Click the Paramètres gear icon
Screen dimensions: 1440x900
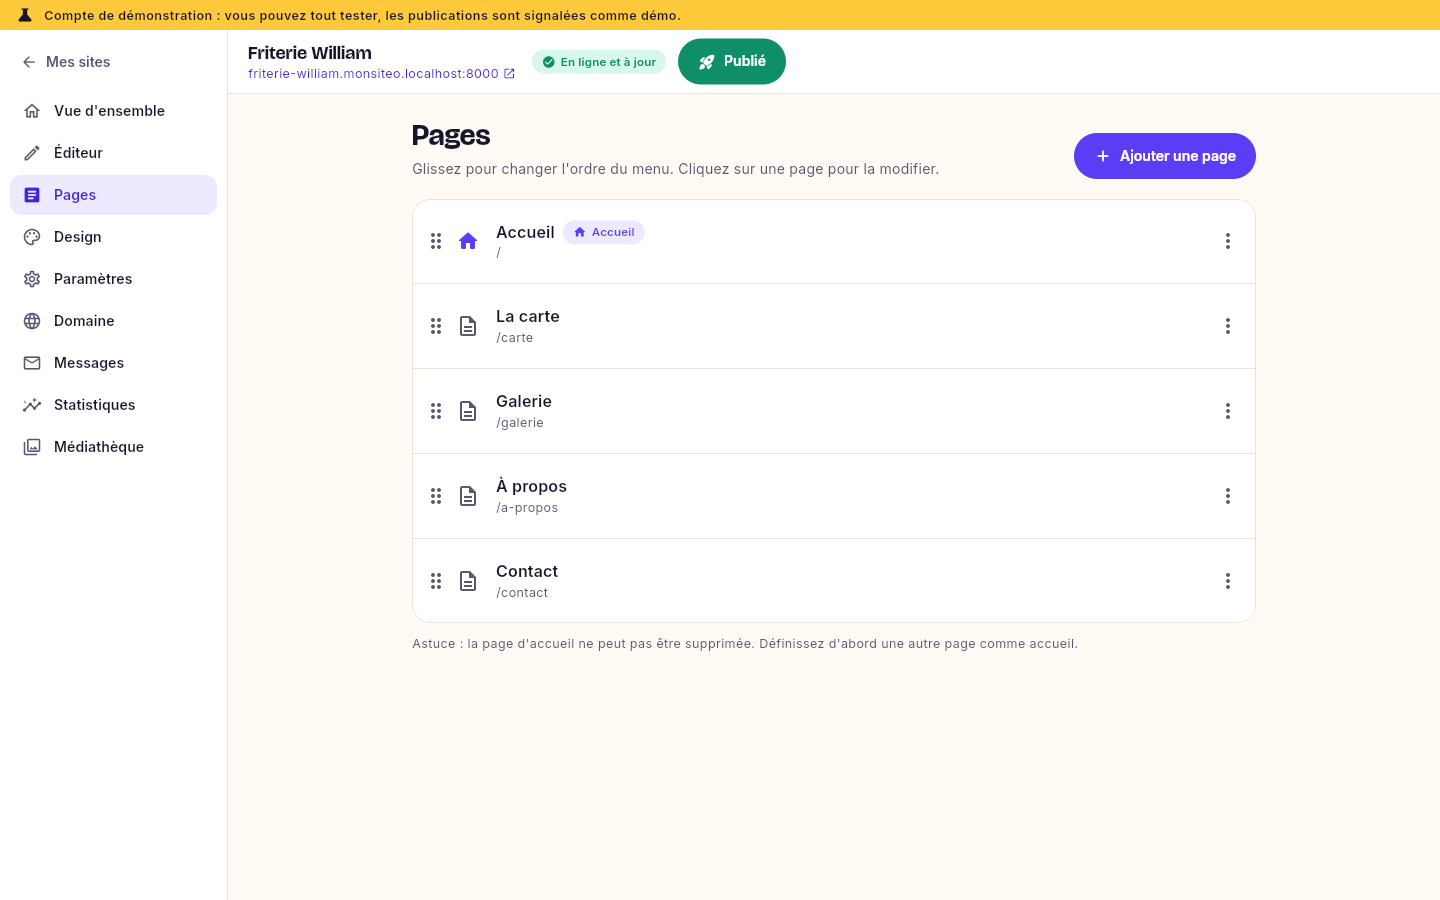pos(32,279)
